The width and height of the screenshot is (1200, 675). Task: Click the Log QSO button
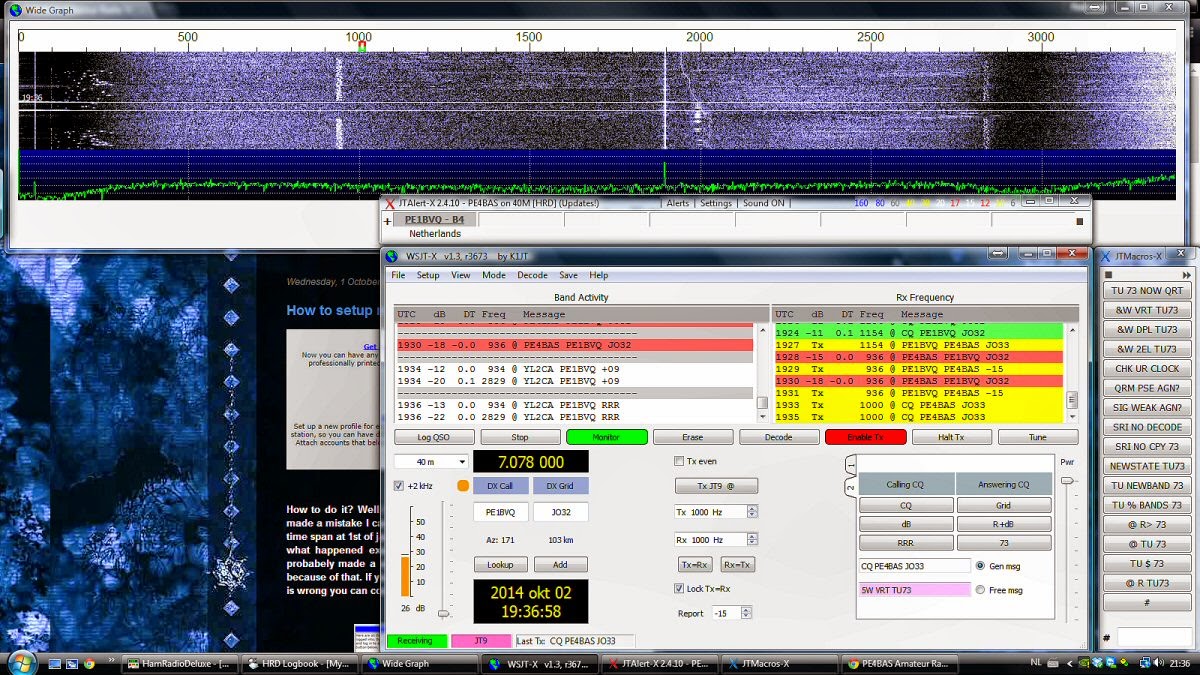434,437
